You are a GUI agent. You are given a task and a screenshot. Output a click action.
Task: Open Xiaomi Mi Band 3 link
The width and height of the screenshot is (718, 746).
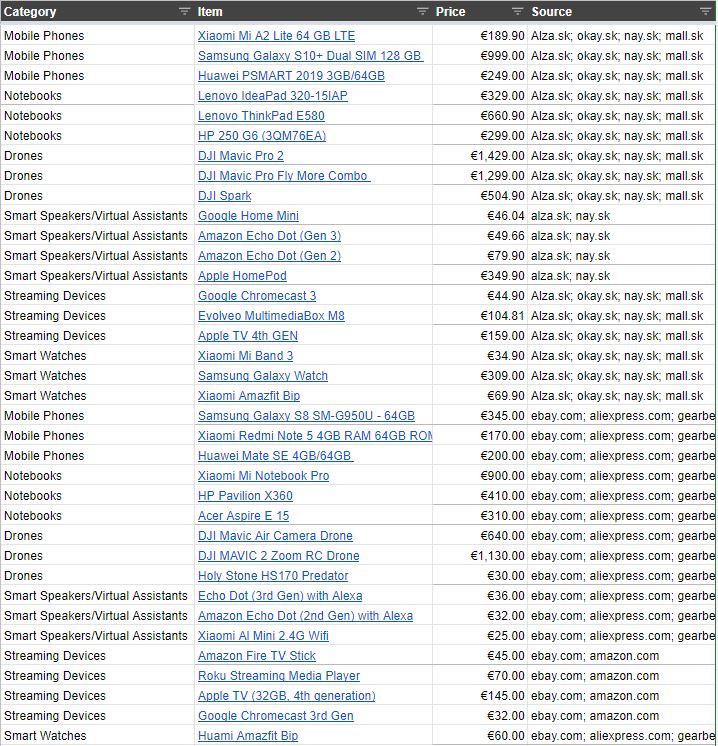tap(246, 355)
